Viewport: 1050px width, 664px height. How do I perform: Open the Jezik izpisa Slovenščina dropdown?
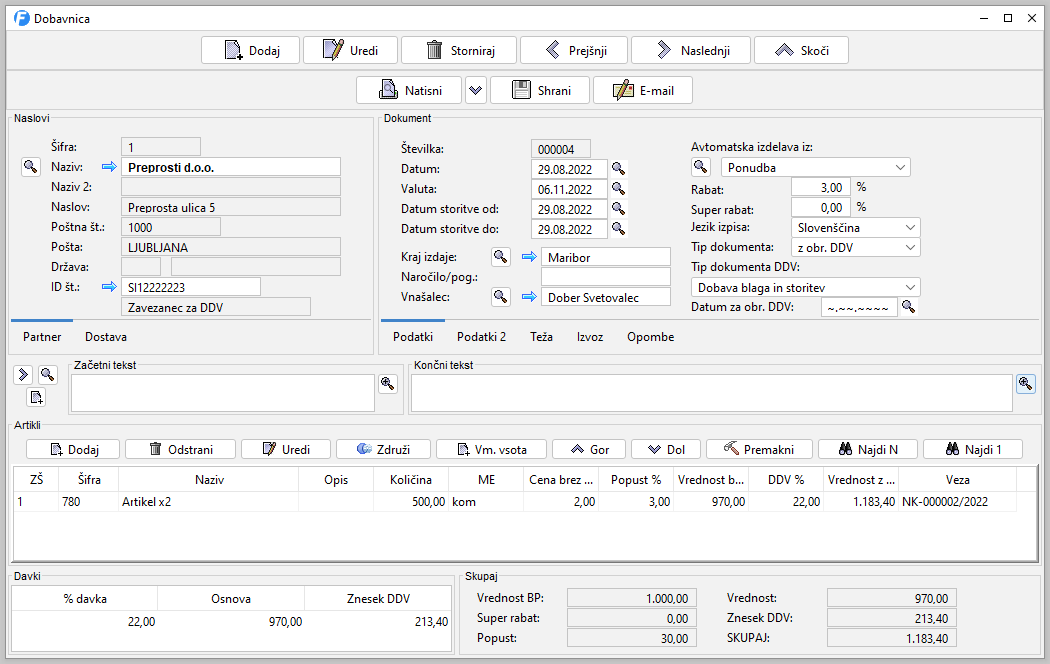click(855, 228)
